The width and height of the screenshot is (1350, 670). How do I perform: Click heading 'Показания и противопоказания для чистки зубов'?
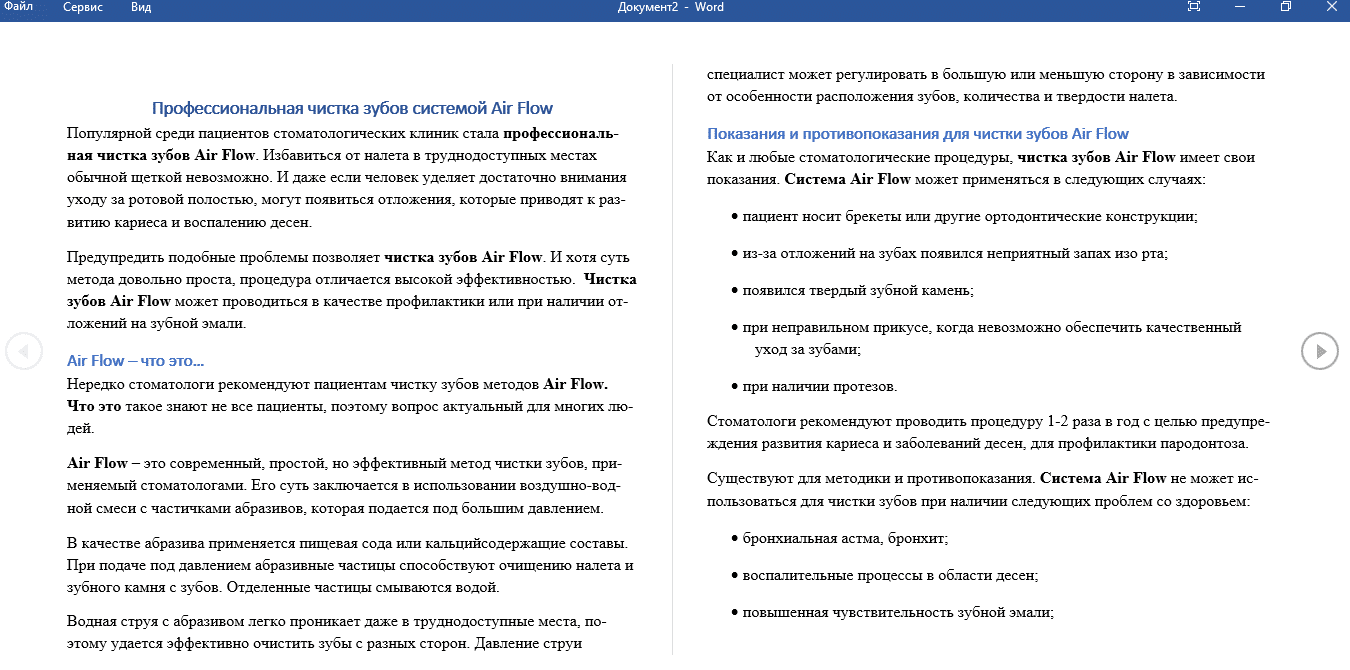pyautogui.click(x=918, y=133)
